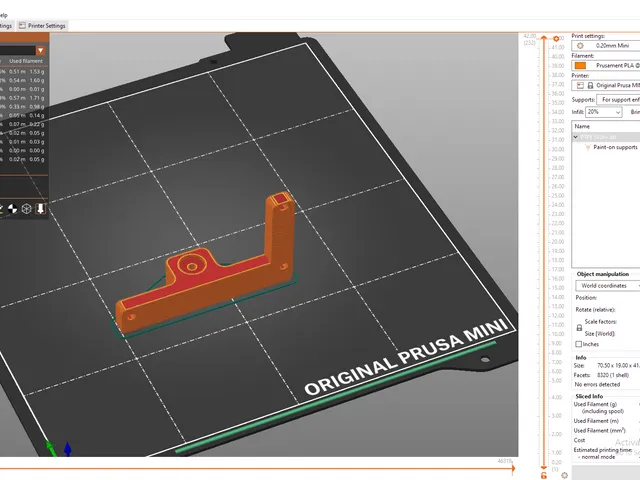
Task: Open the Supports dropdown
Action: [618, 100]
